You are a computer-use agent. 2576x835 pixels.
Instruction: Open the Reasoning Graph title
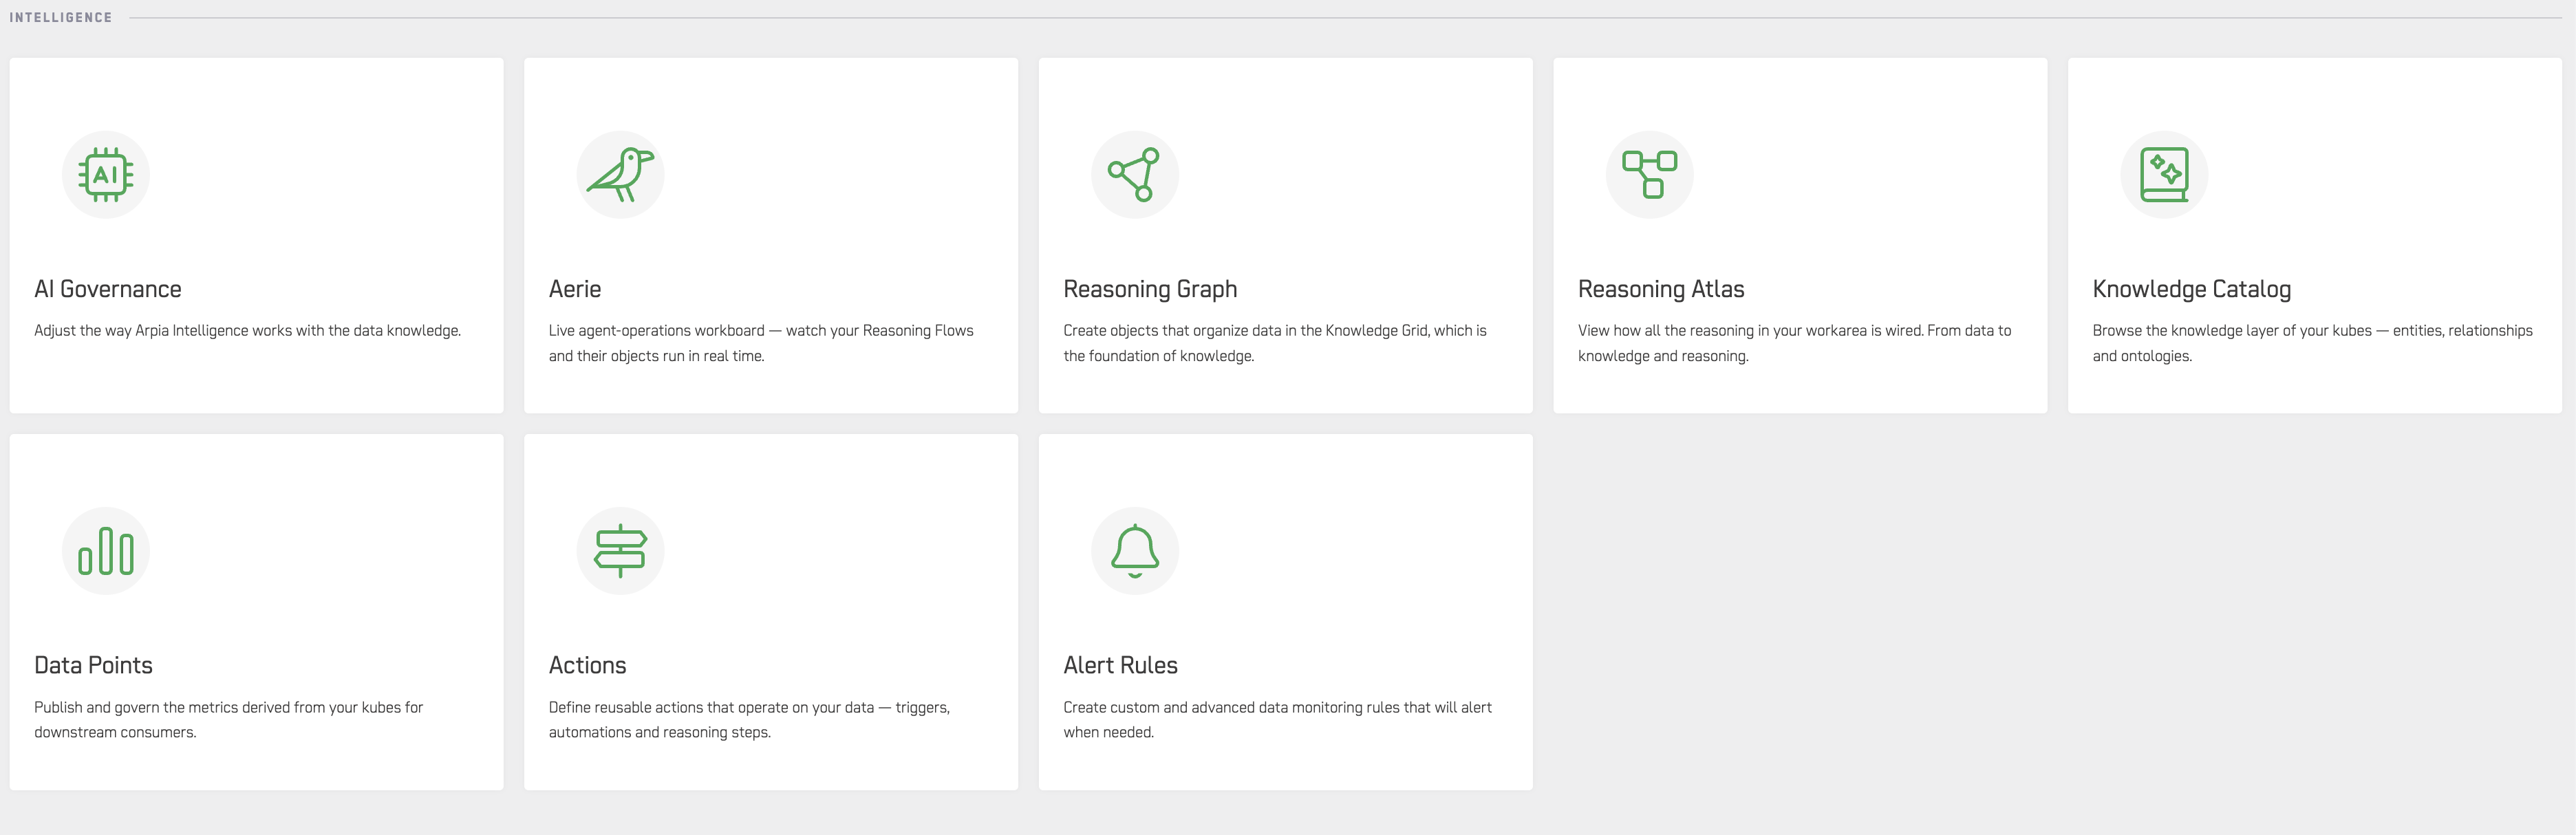1150,289
